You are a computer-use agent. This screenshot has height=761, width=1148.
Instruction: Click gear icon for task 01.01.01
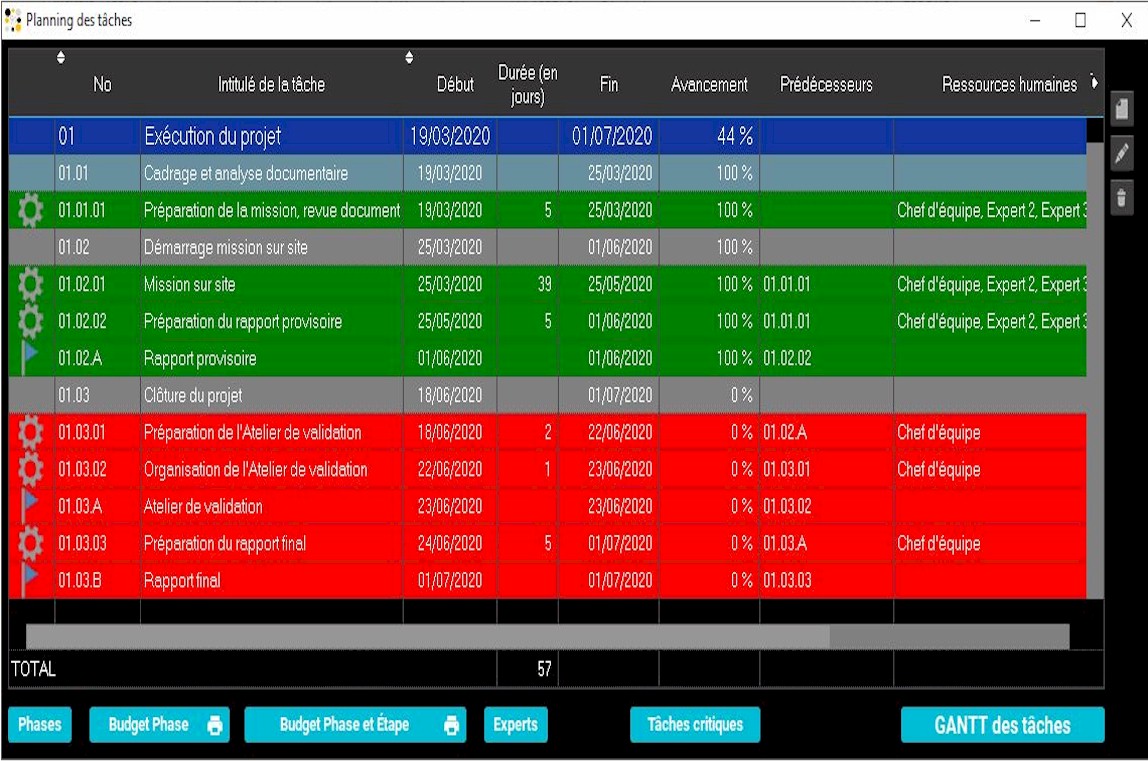[x=31, y=210]
